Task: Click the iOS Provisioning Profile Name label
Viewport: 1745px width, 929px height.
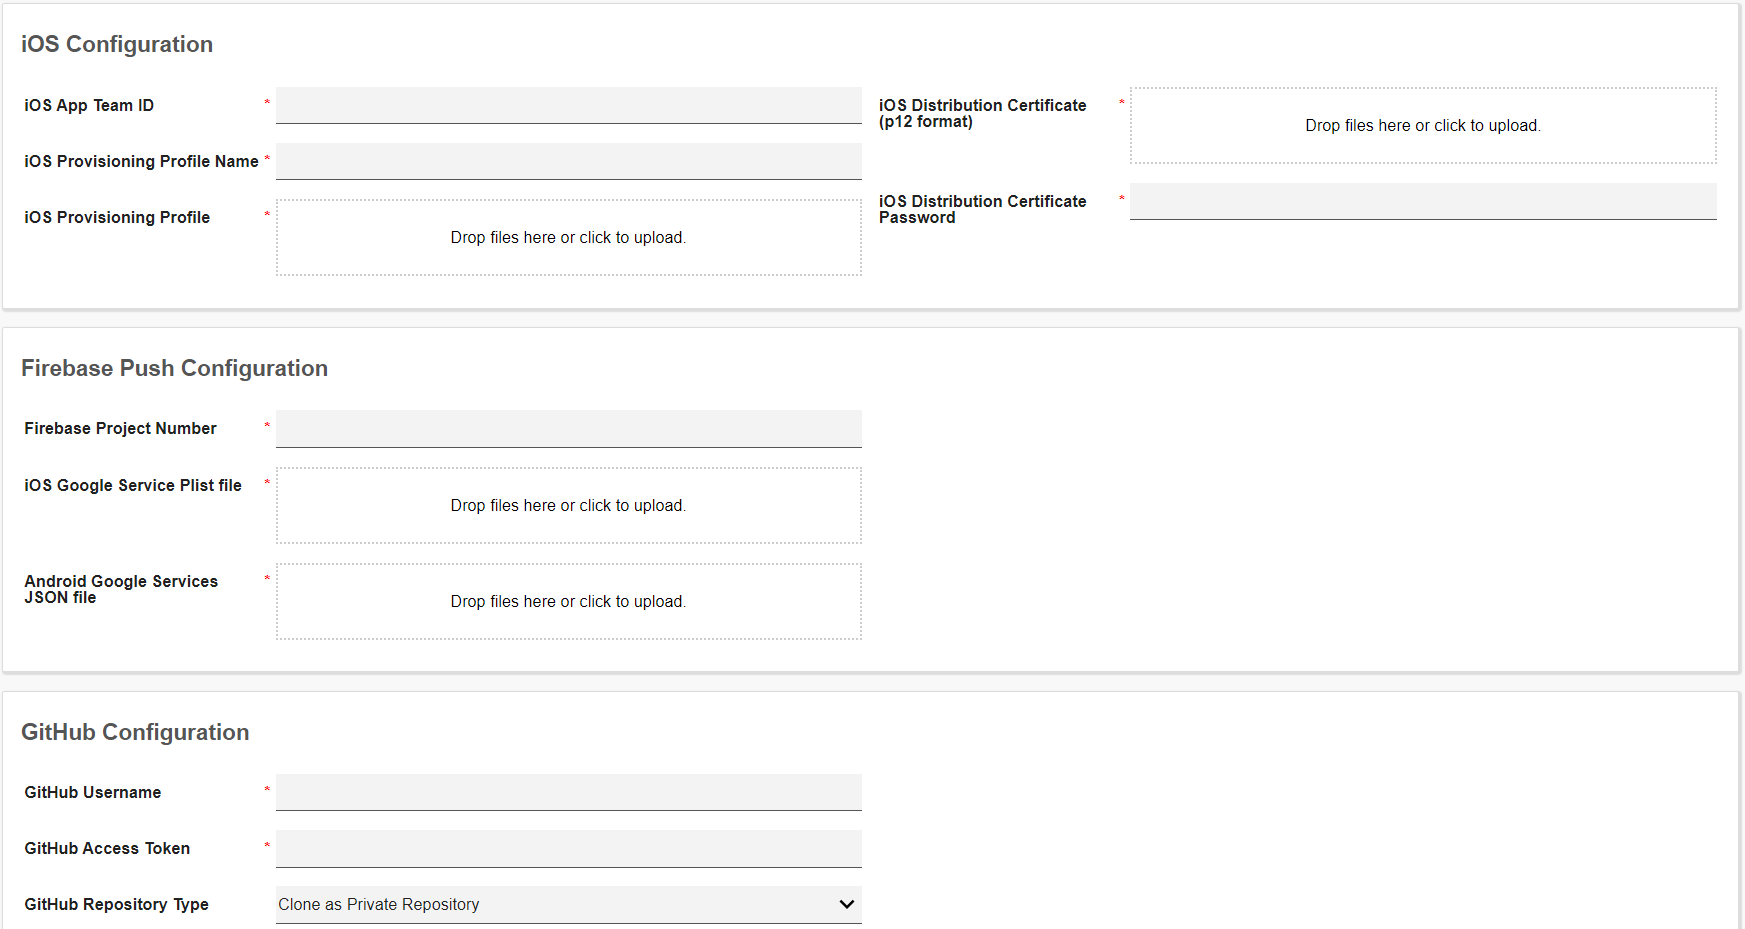Action: [141, 161]
